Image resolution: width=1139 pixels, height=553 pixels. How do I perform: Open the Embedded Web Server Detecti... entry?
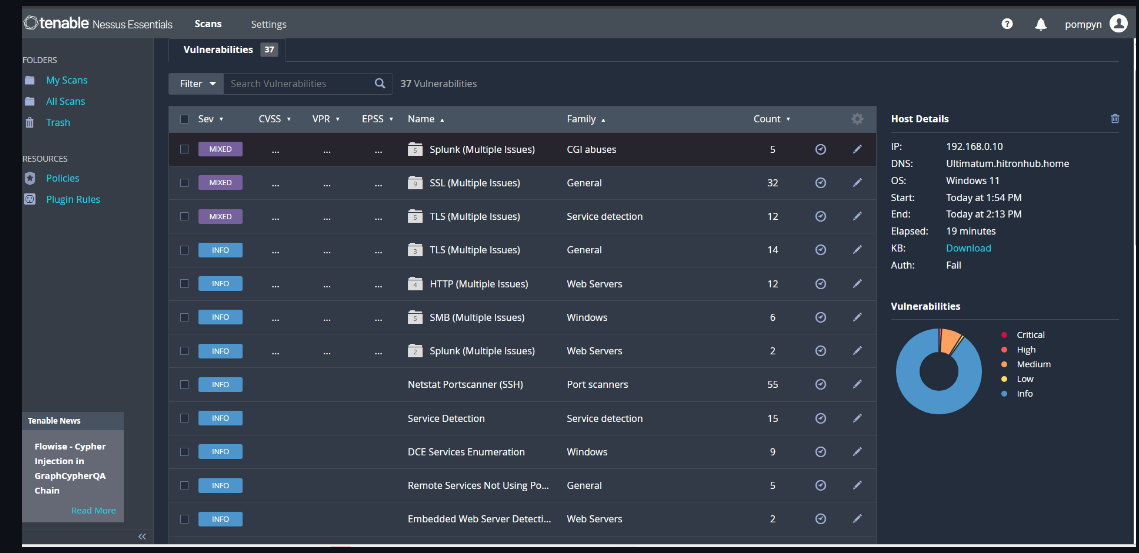coord(479,519)
